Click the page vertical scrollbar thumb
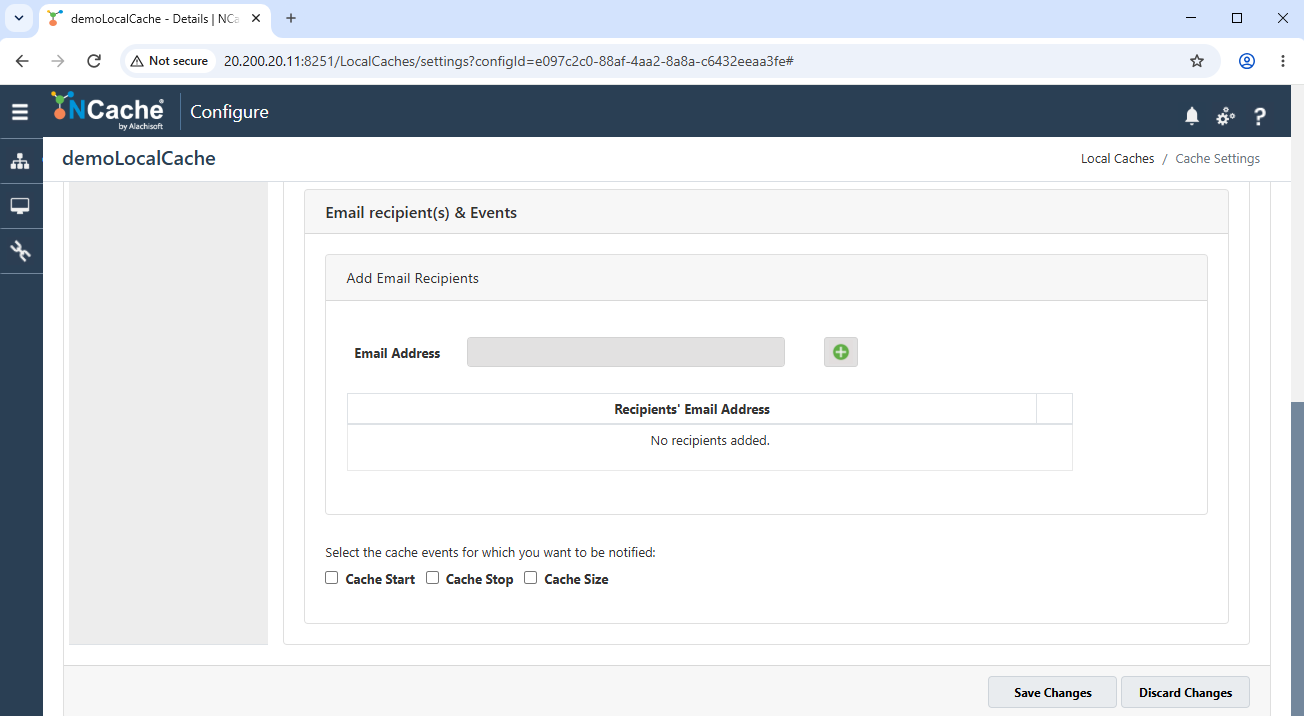The image size is (1304, 716). (1297, 558)
